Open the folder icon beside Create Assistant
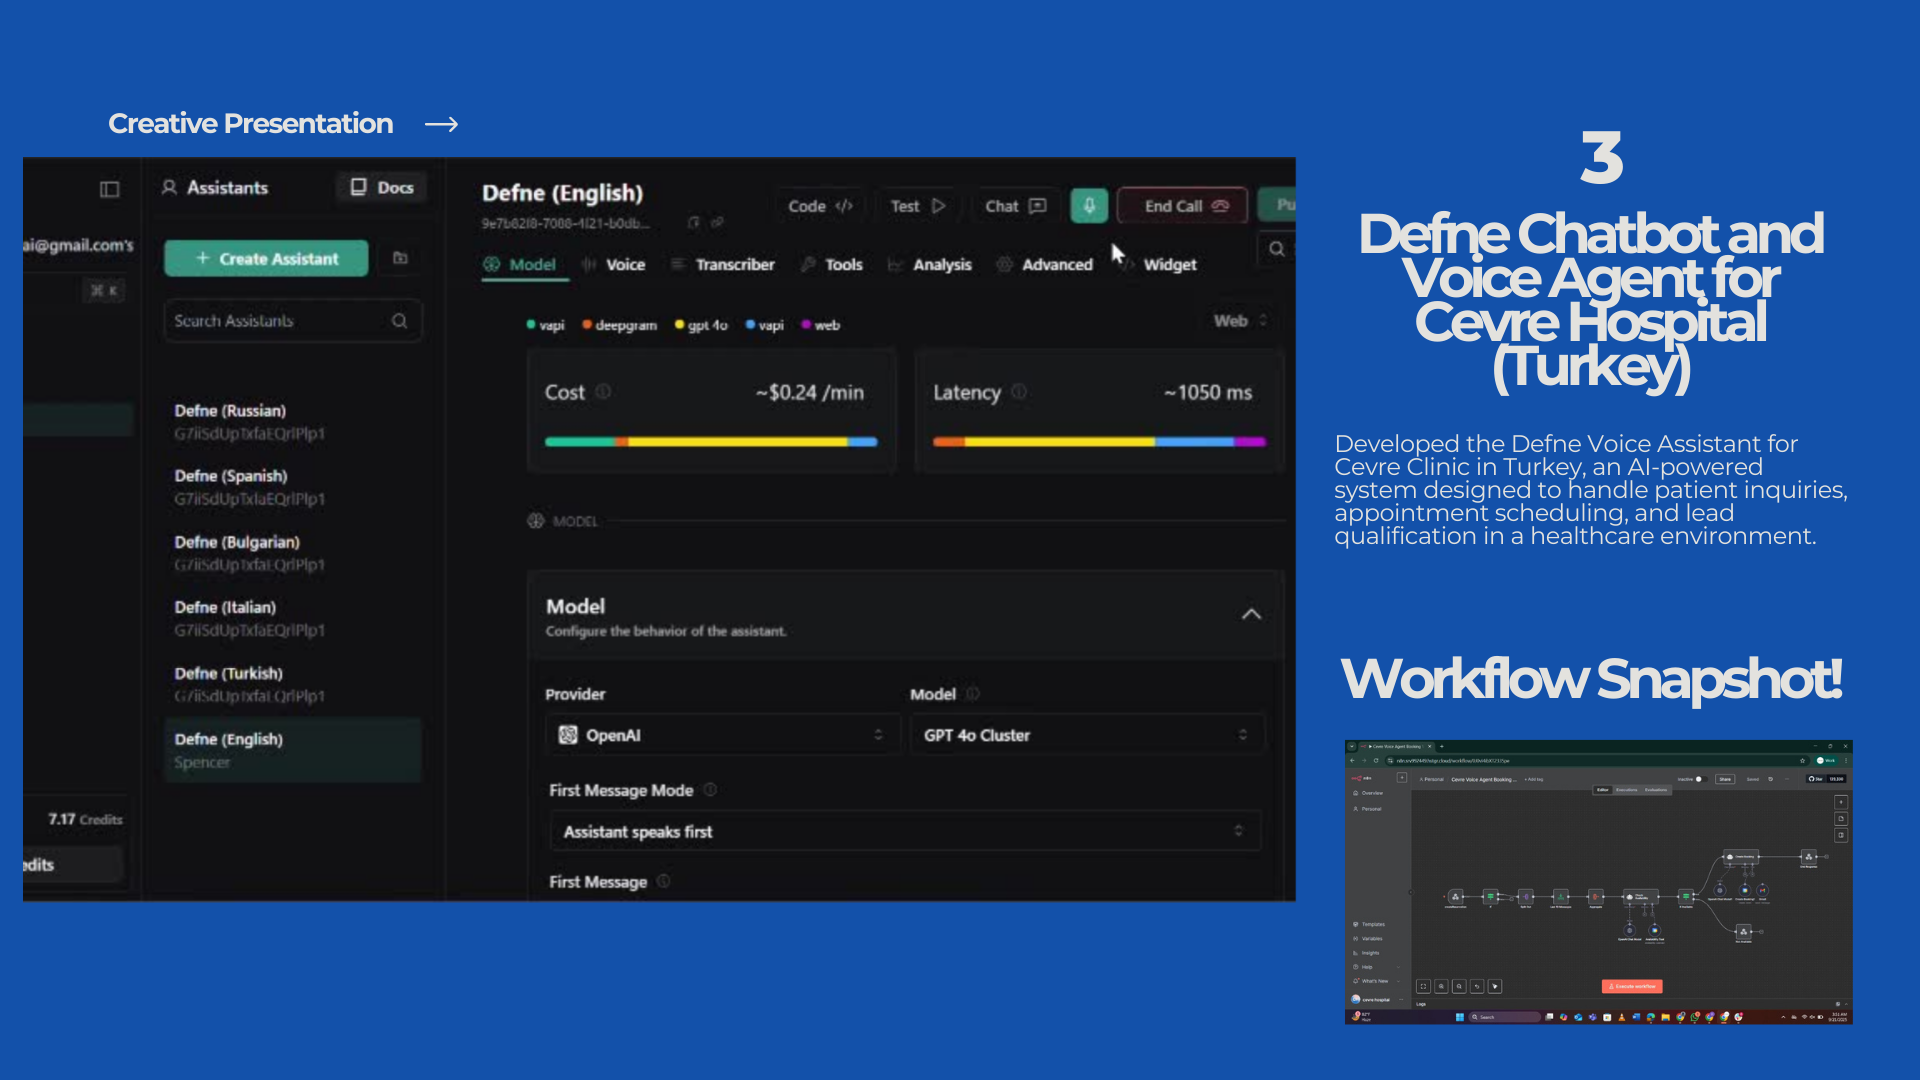Image resolution: width=1920 pixels, height=1080 pixels. click(400, 258)
